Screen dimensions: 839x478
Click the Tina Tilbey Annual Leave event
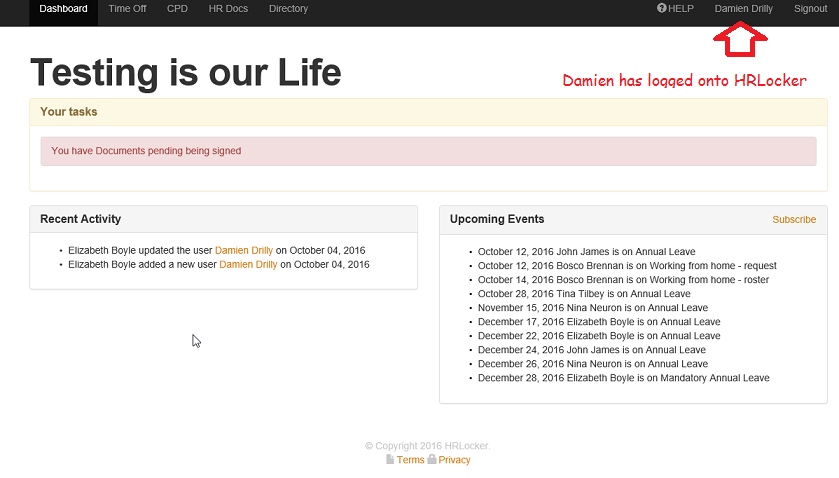coord(584,294)
